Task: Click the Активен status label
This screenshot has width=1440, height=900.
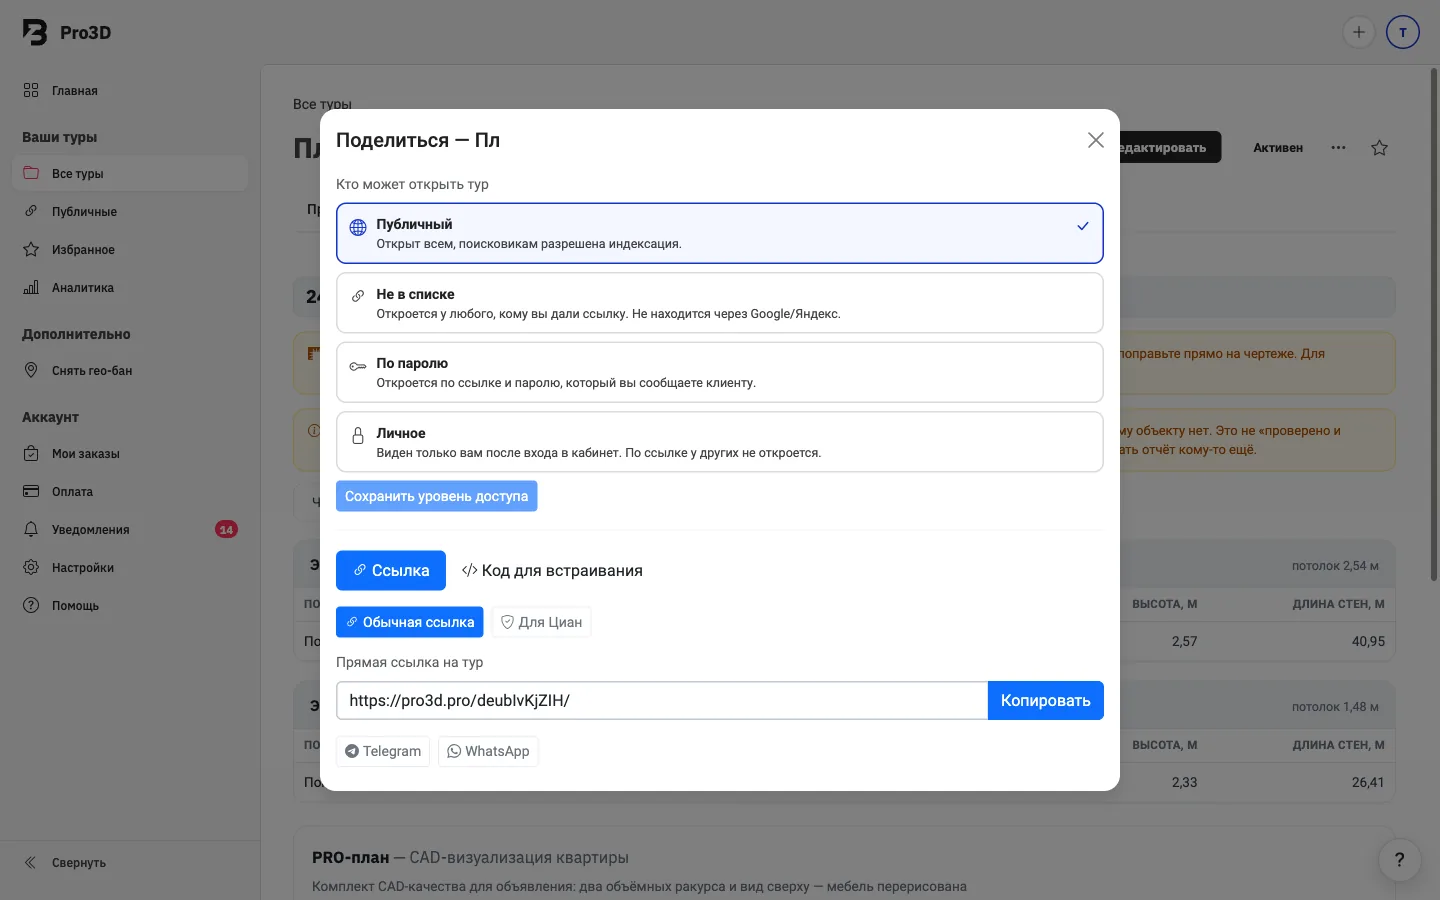Action: pyautogui.click(x=1278, y=148)
